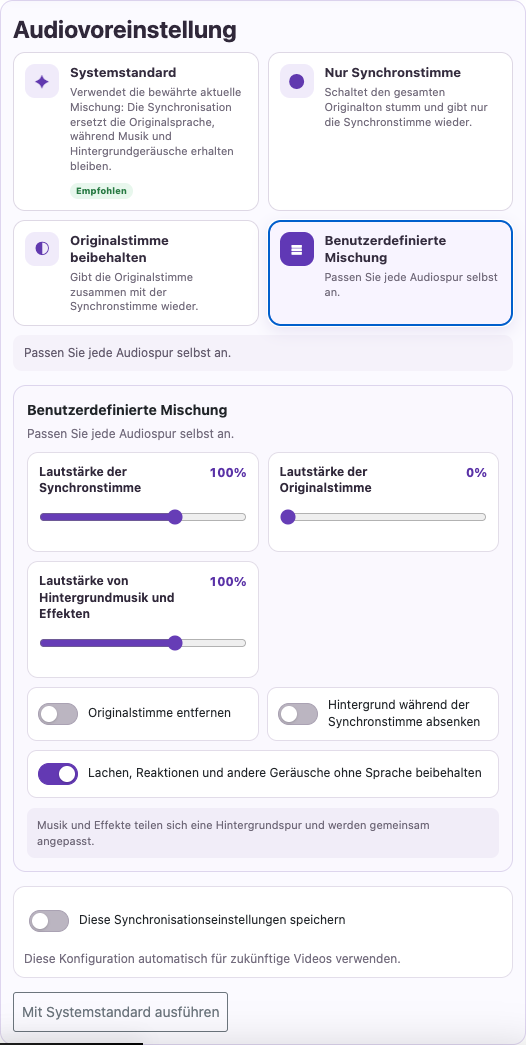
Task: Select the Systemstandard preset card
Action: 136,131
